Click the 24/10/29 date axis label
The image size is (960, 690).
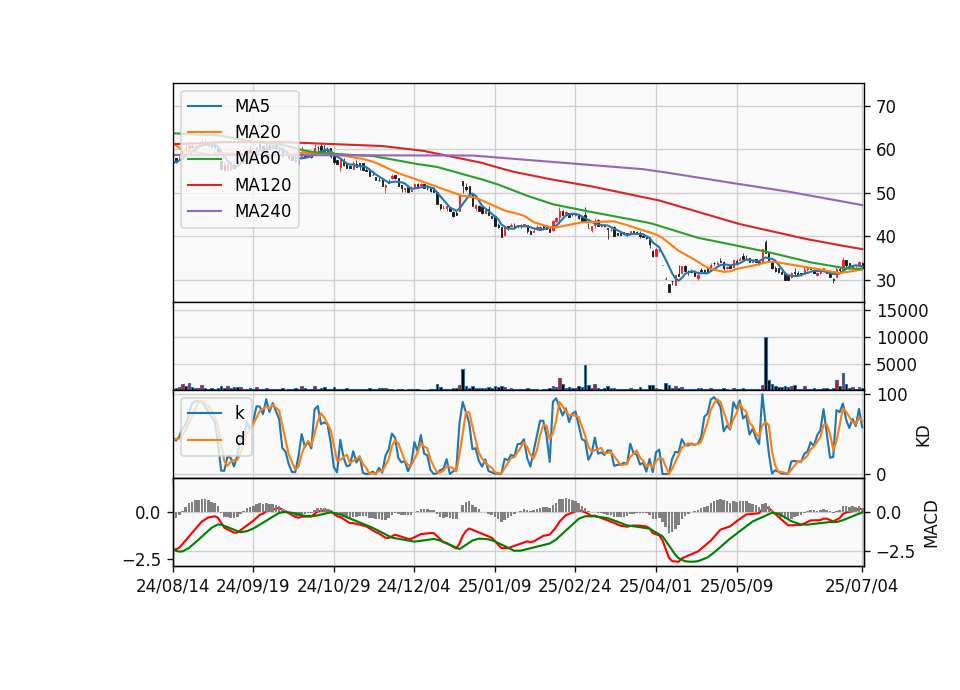(334, 586)
